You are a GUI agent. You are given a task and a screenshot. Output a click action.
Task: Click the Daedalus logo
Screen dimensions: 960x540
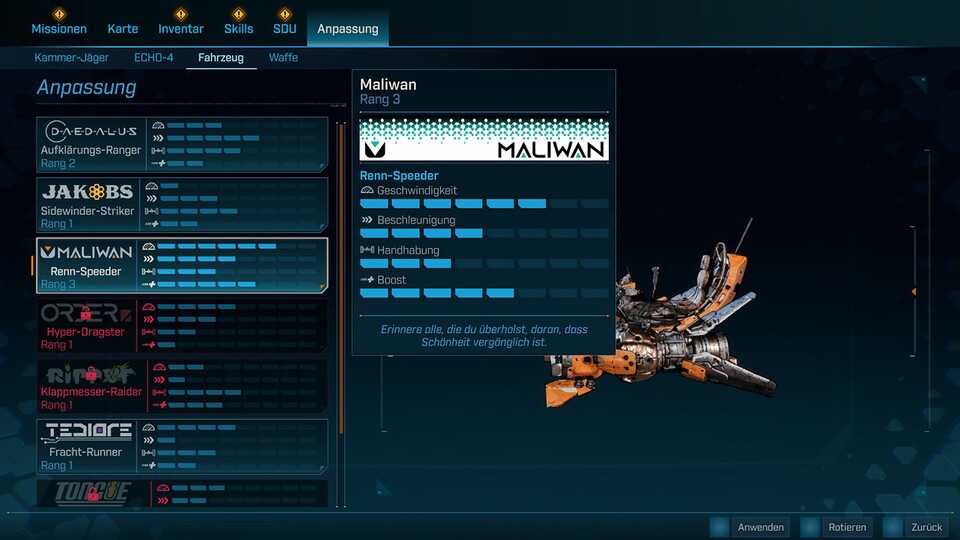point(91,131)
